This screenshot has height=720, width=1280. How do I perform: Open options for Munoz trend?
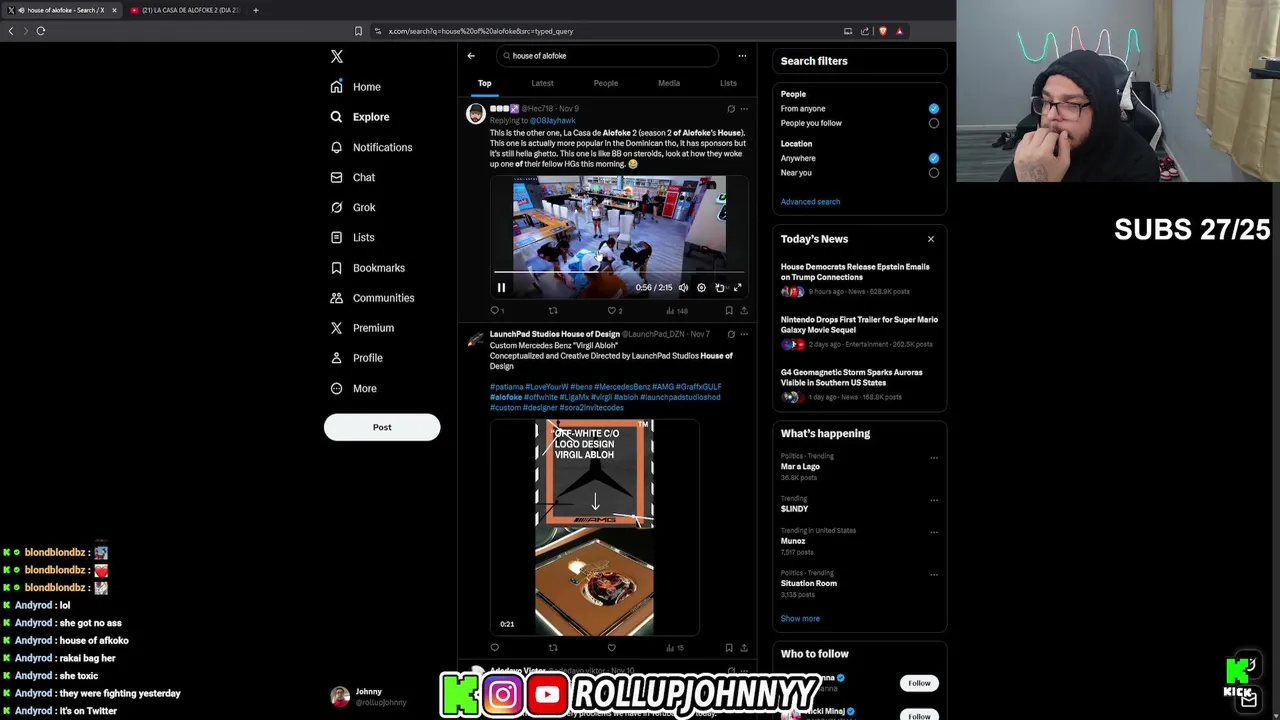(934, 532)
